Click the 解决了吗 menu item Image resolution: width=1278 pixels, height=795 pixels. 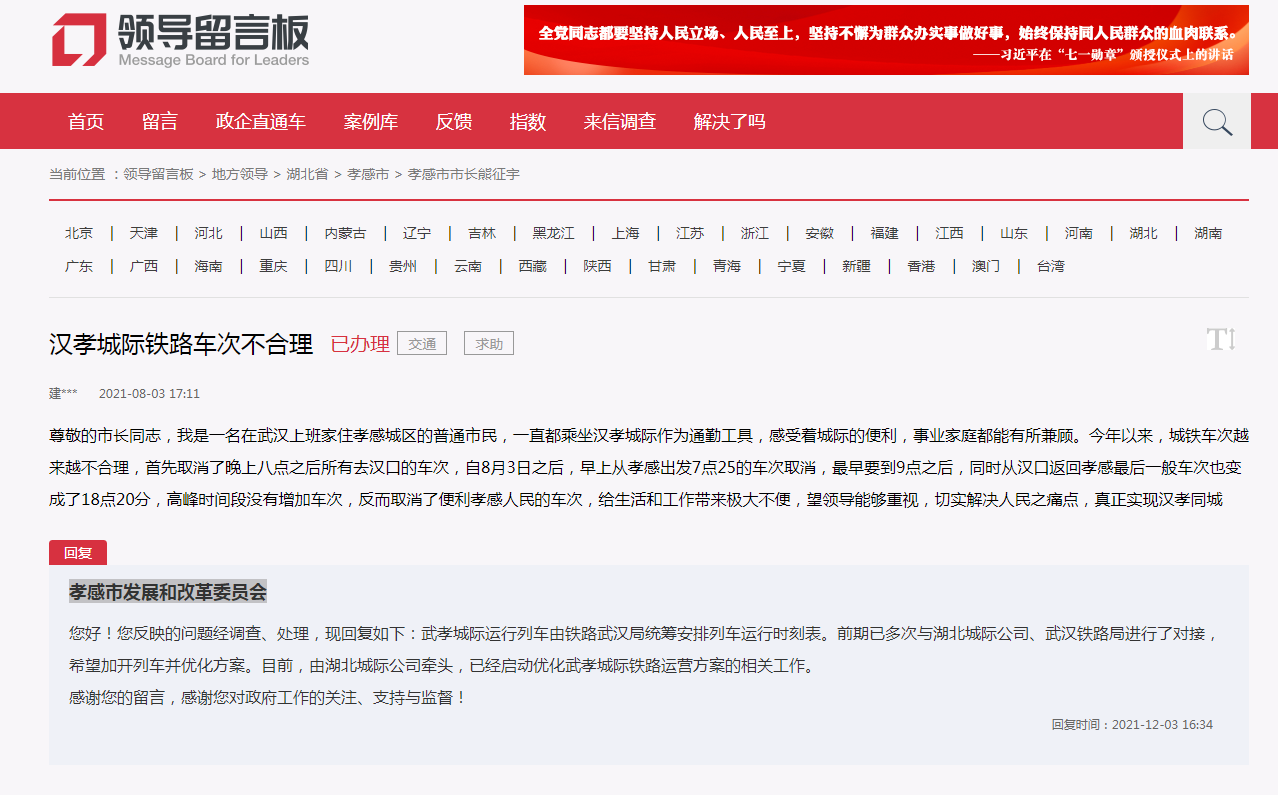click(x=730, y=122)
